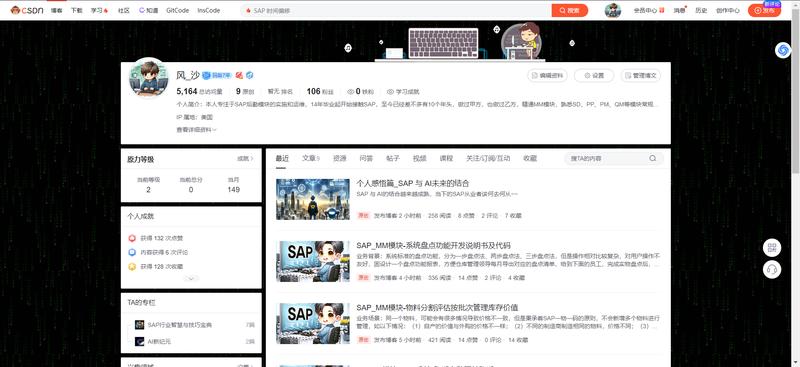The height and width of the screenshot is (367, 800).
Task: Click the top search input field
Action: click(x=396, y=10)
